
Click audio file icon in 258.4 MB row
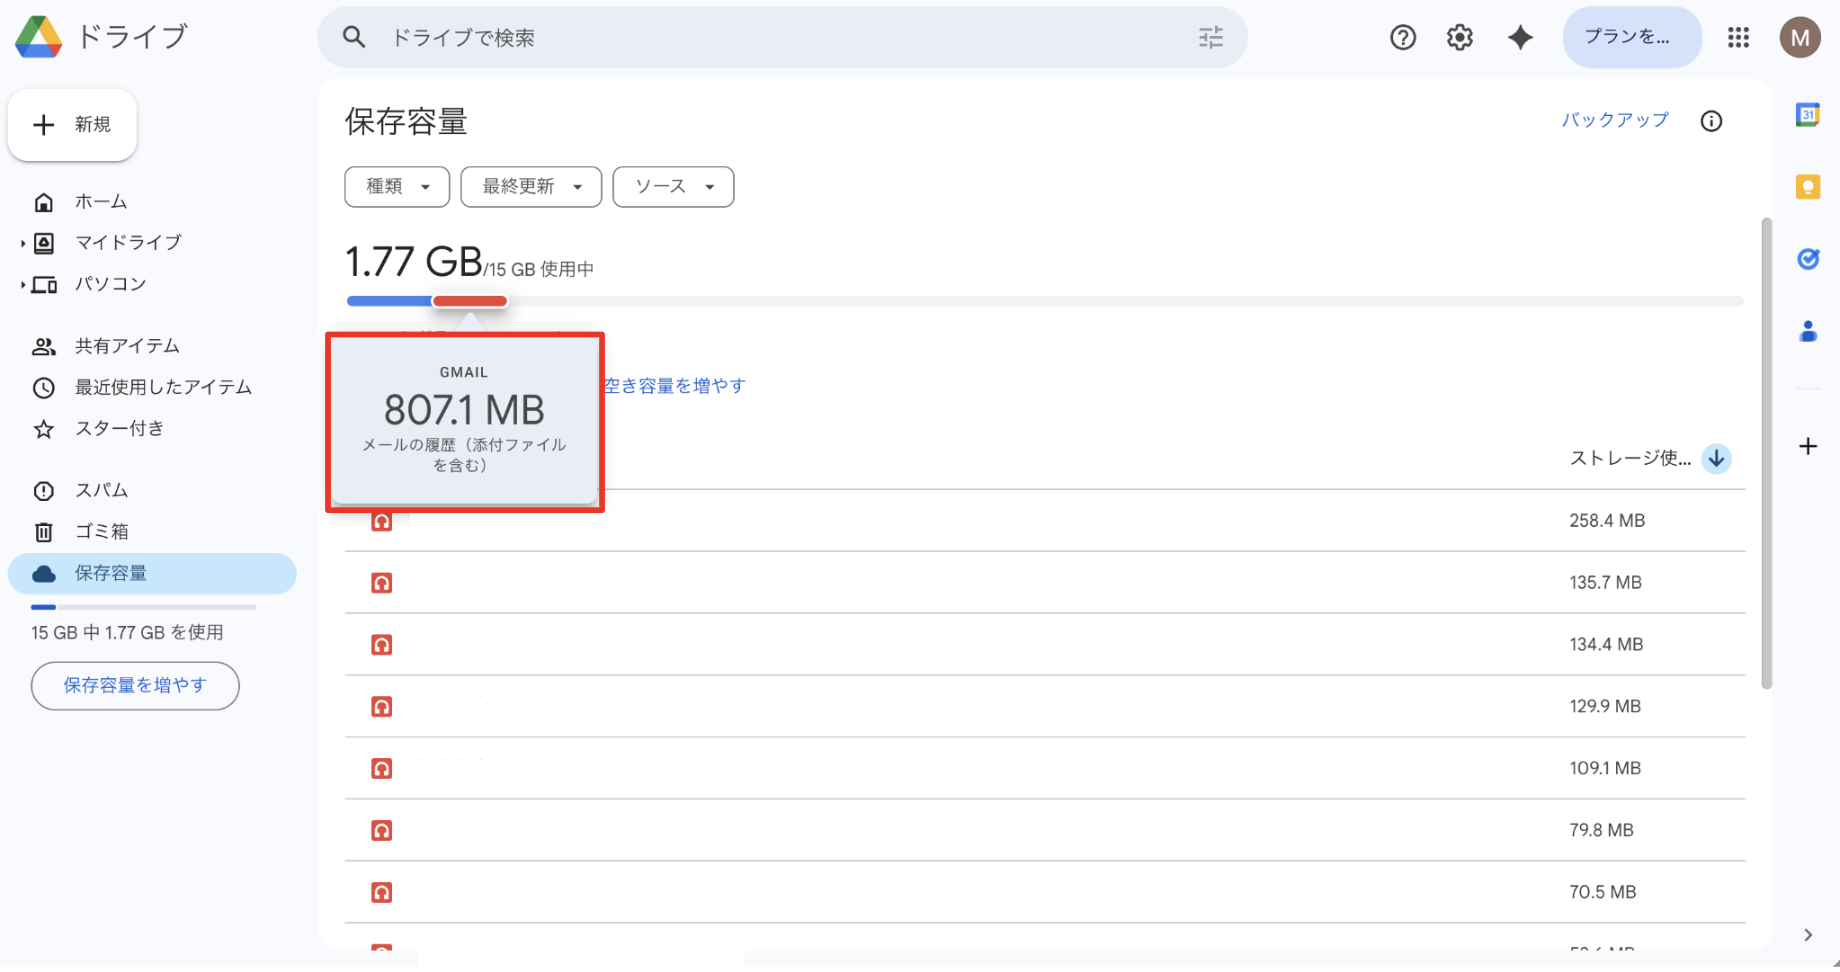click(x=381, y=521)
